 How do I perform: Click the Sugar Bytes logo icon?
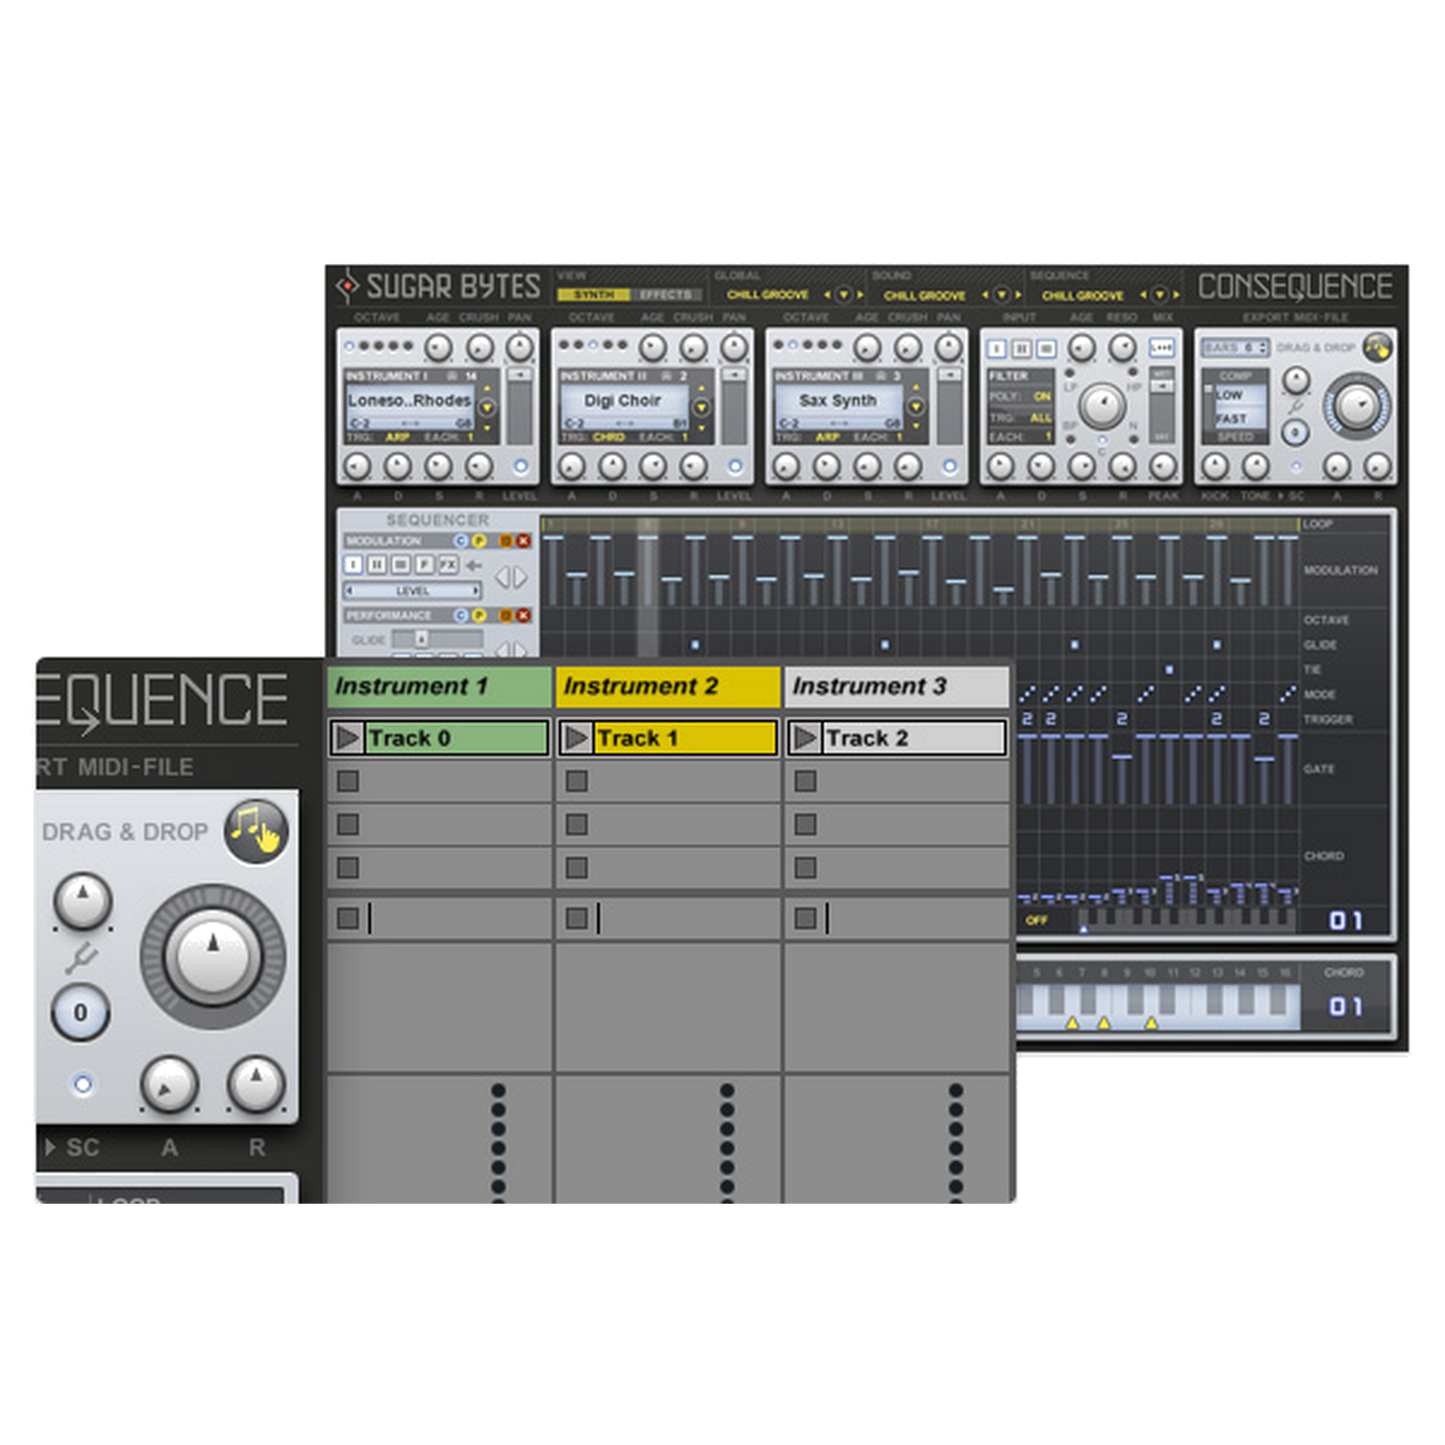tap(347, 287)
